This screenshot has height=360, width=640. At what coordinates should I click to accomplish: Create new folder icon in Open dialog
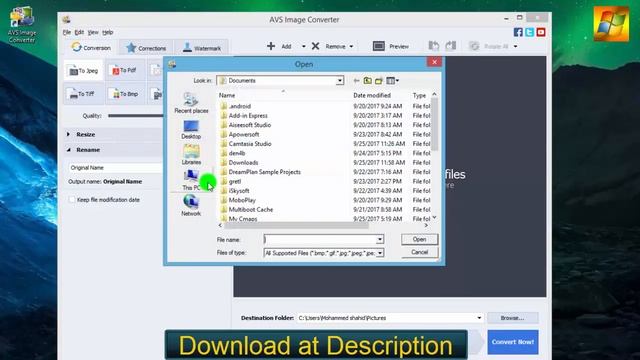click(379, 80)
